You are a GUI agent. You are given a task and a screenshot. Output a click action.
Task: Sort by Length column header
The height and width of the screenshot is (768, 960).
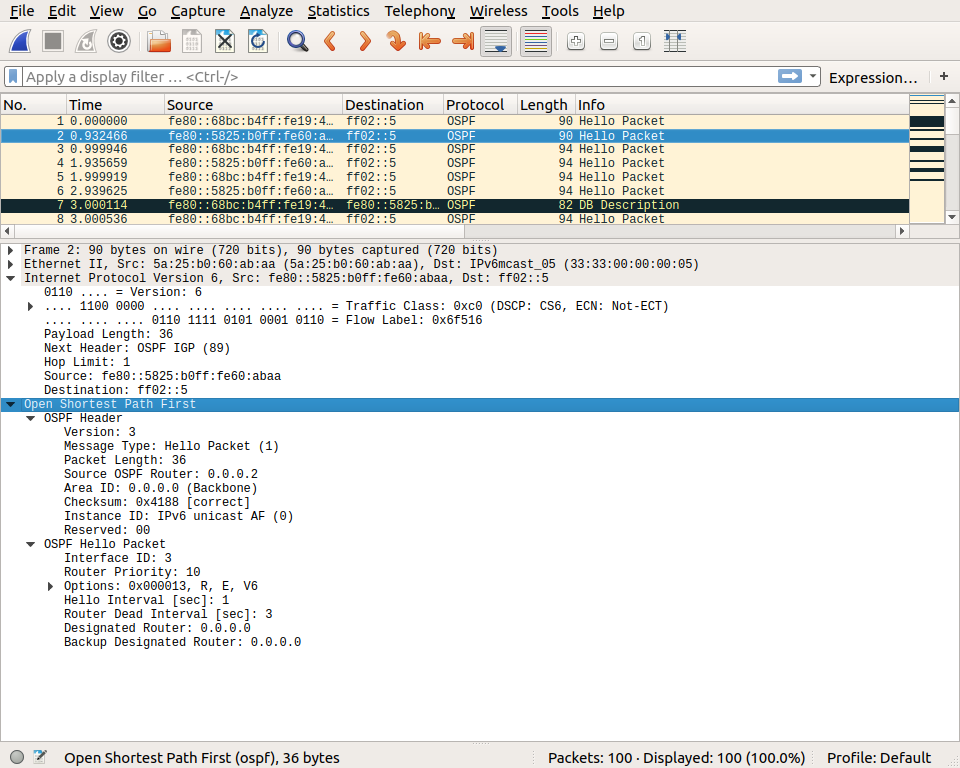tap(547, 105)
